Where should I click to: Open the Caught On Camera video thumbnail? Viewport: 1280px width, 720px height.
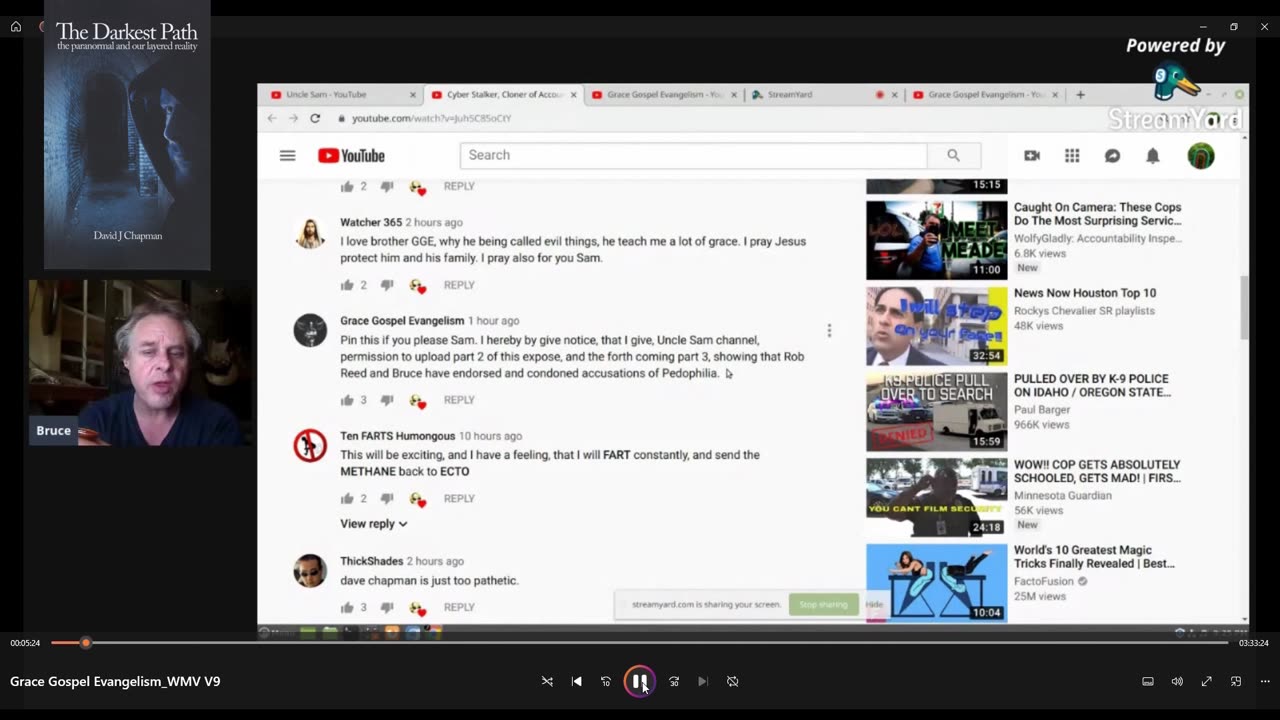(936, 240)
